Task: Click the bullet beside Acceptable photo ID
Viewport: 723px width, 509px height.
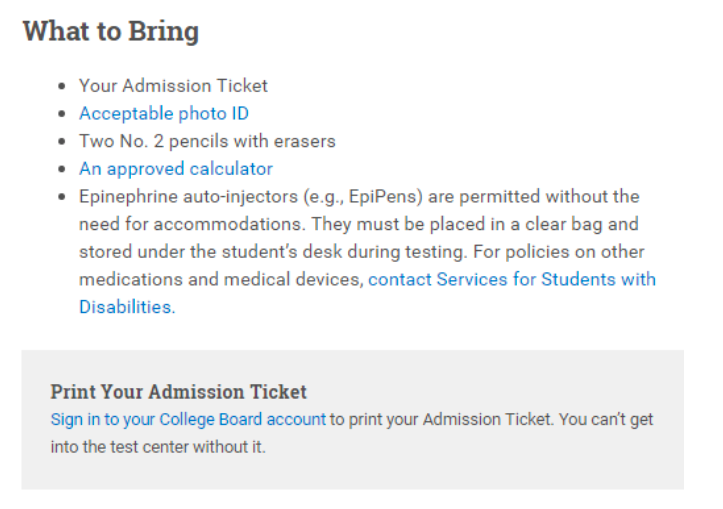Action: point(62,114)
